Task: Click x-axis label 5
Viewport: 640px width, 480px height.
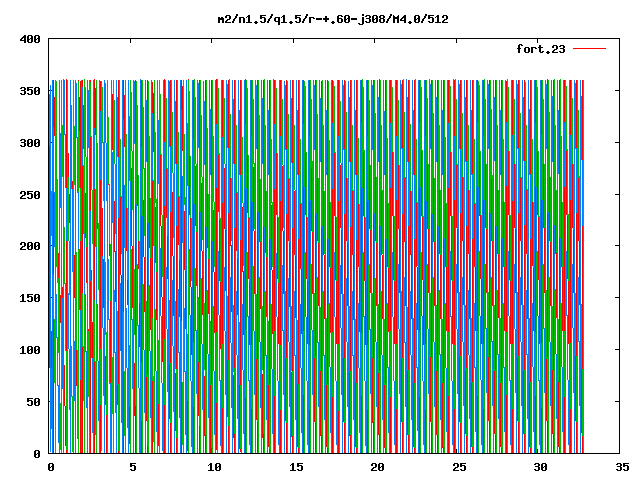Action: click(133, 467)
